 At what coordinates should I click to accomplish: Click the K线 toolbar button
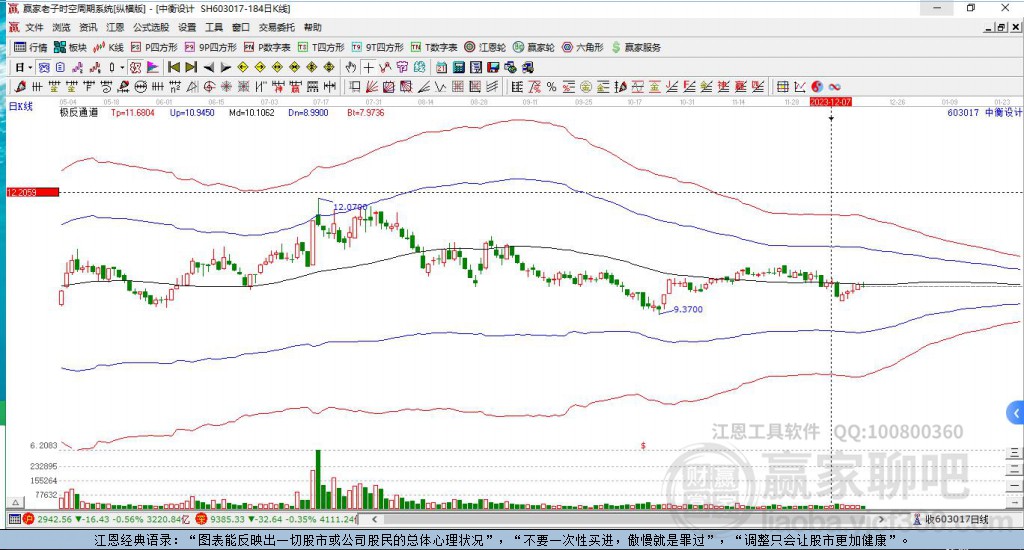[x=109, y=47]
